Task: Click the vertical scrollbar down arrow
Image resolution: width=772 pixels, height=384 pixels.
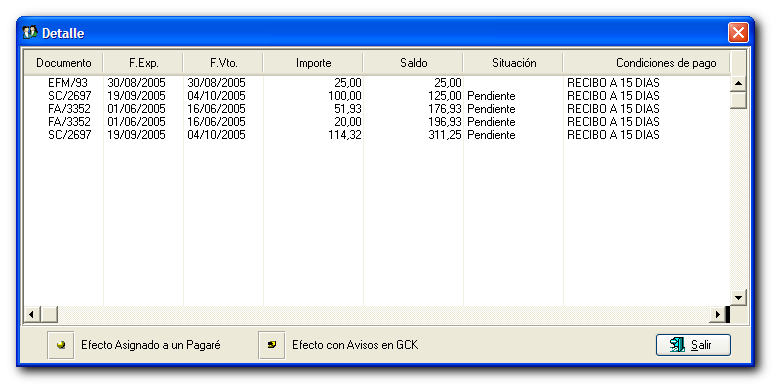Action: coord(738,297)
